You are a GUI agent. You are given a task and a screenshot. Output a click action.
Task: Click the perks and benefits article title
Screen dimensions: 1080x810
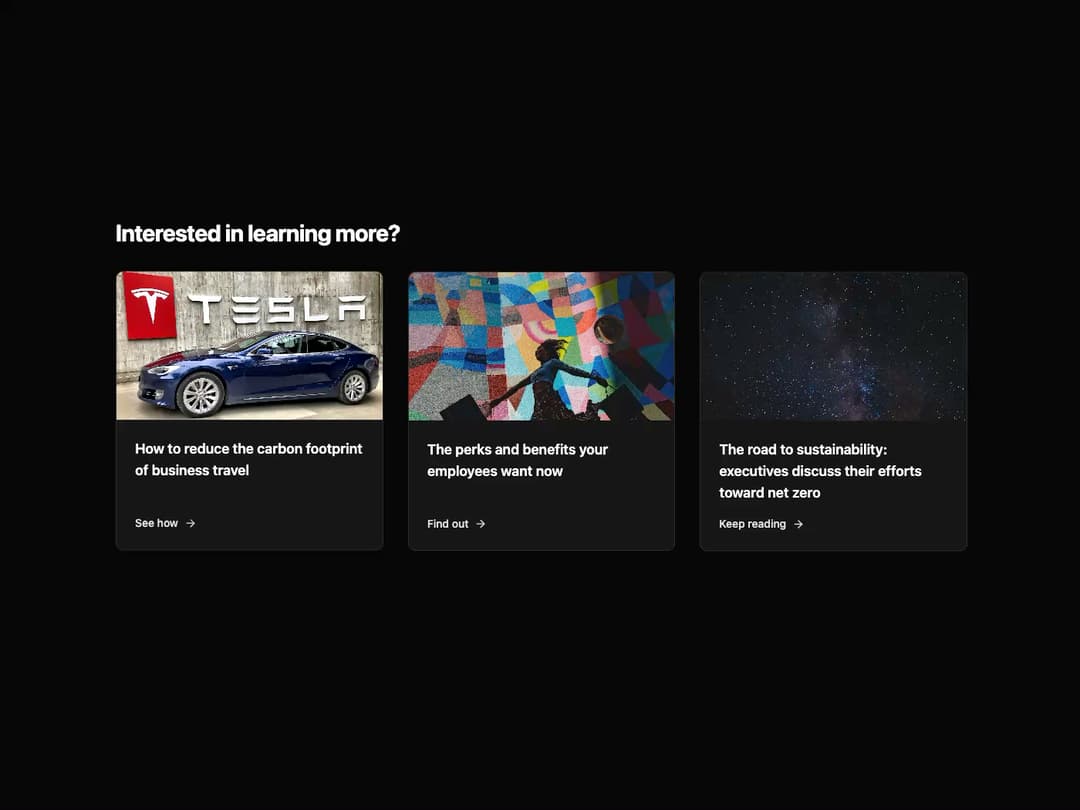point(517,460)
